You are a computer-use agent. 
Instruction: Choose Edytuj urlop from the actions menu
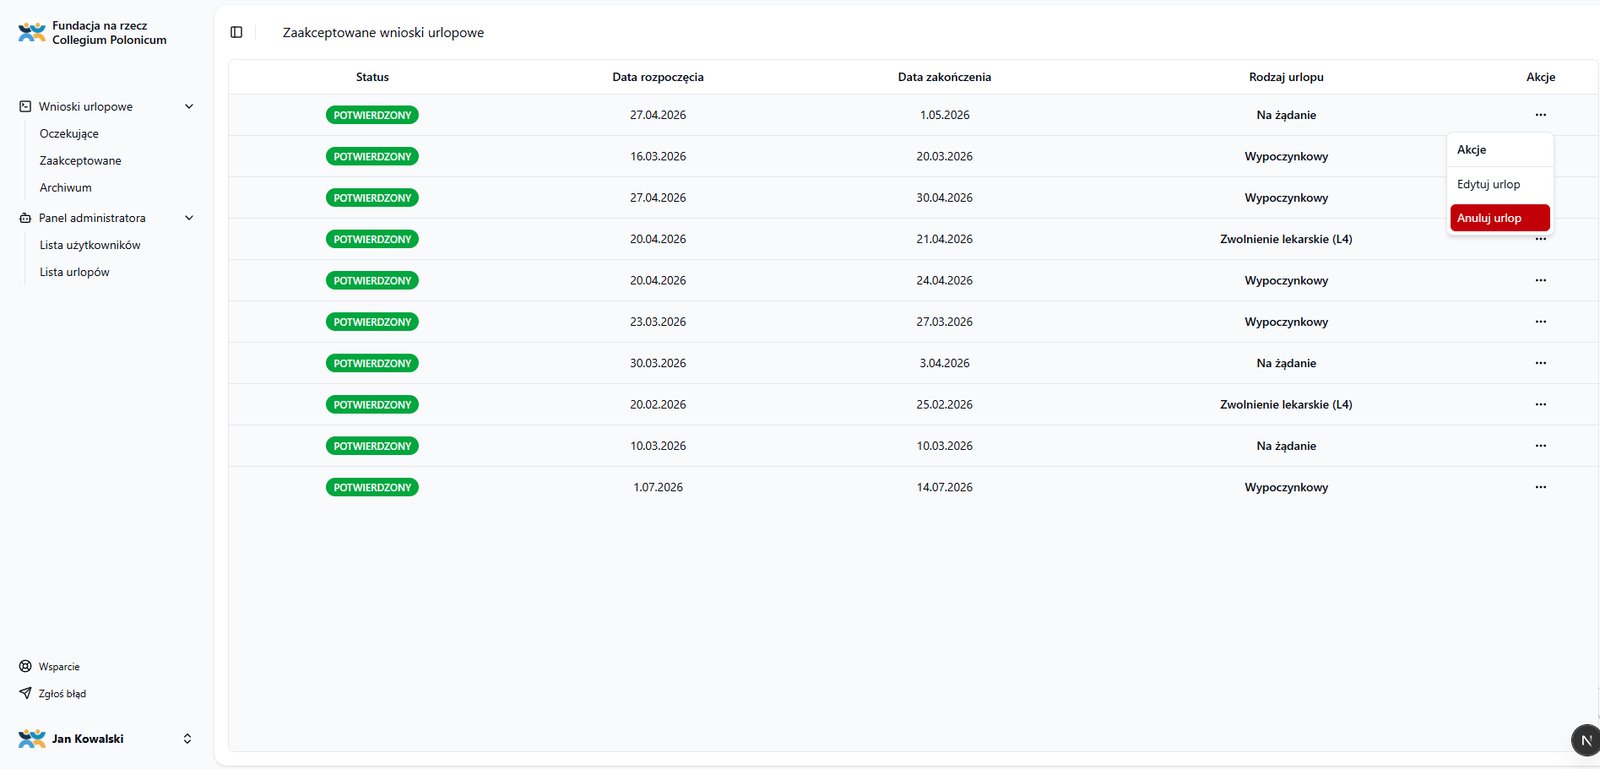1500,184
